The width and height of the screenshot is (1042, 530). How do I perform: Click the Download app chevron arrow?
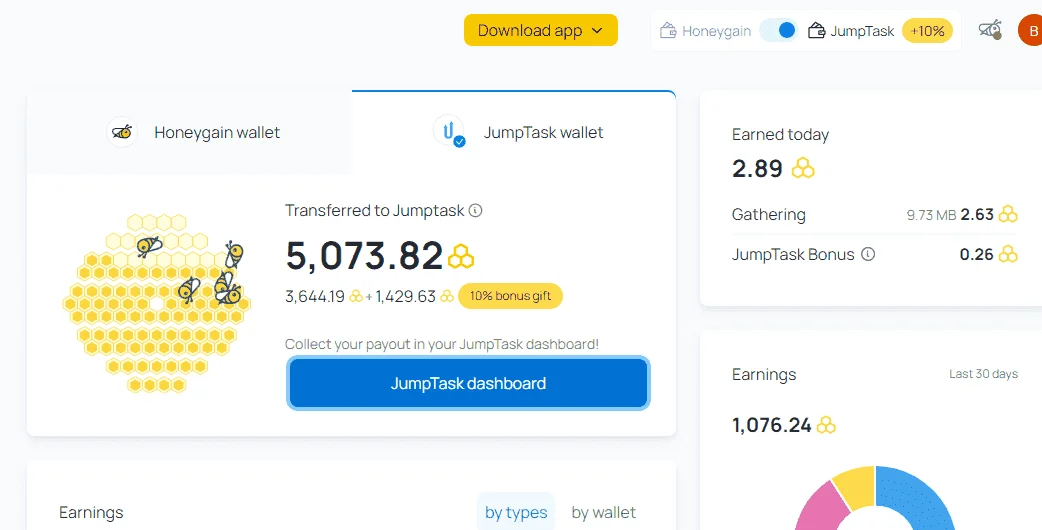tap(597, 31)
